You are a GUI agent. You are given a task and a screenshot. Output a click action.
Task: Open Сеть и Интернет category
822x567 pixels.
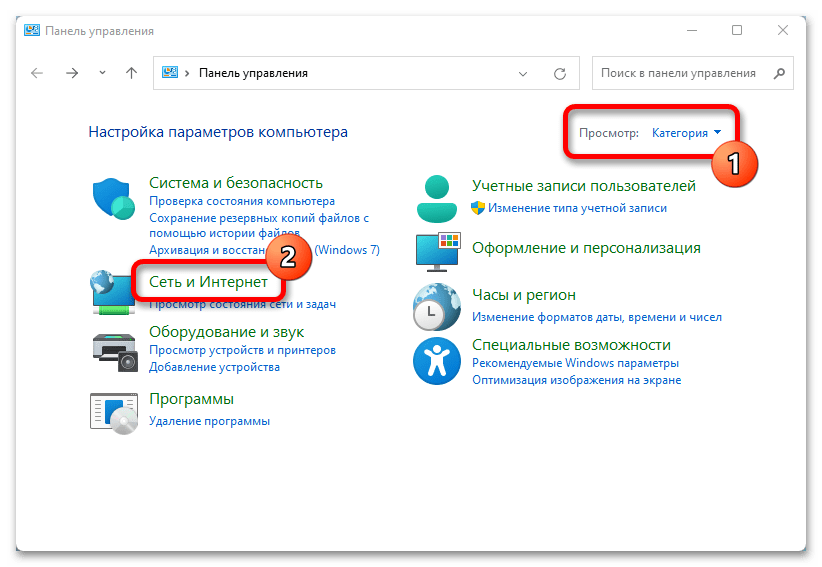click(x=208, y=282)
